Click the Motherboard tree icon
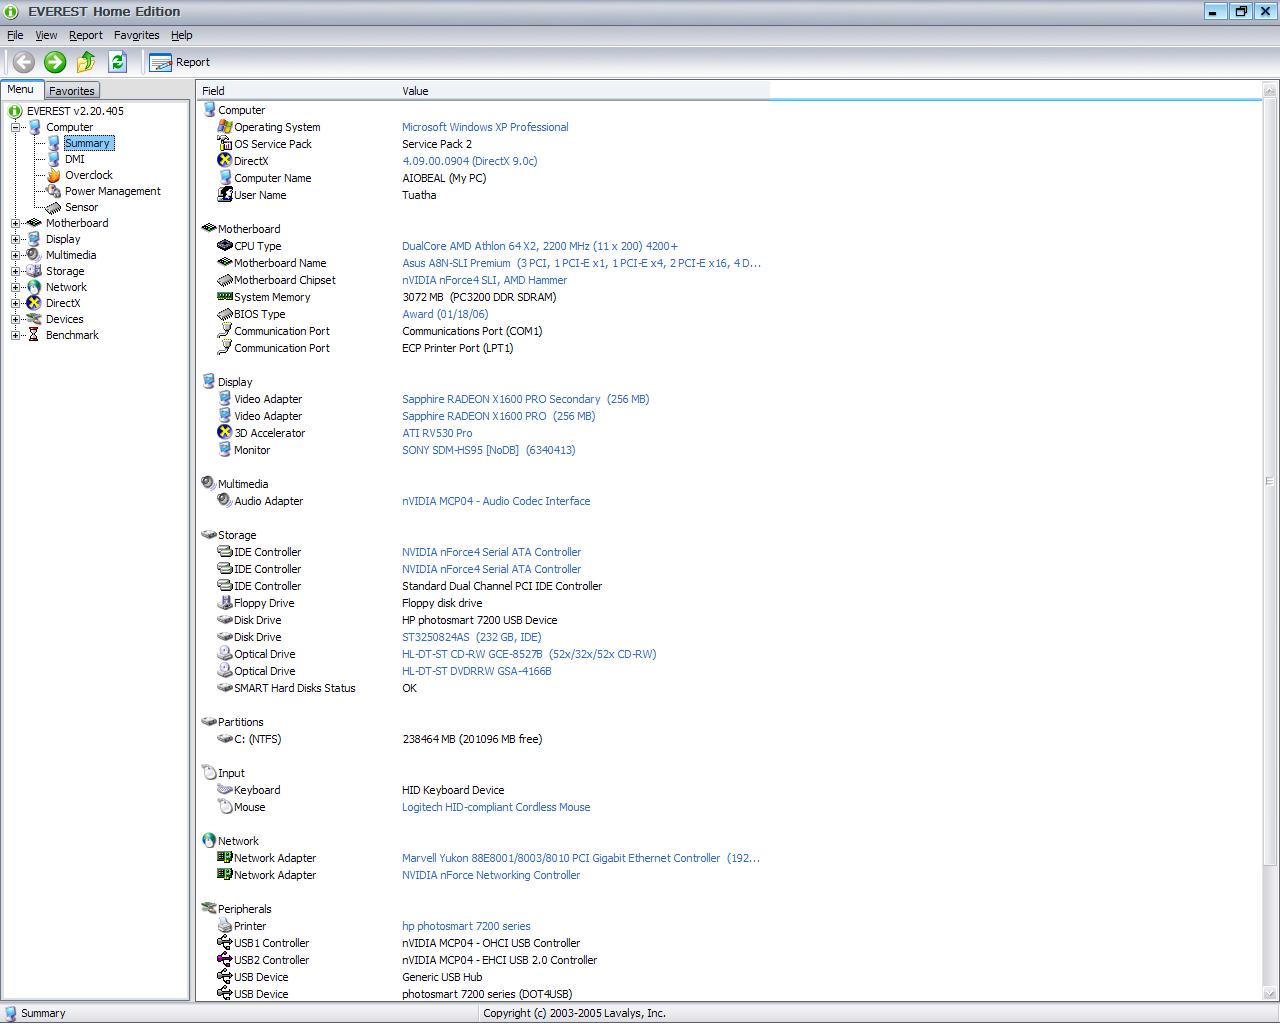The image size is (1280, 1024). click(34, 223)
